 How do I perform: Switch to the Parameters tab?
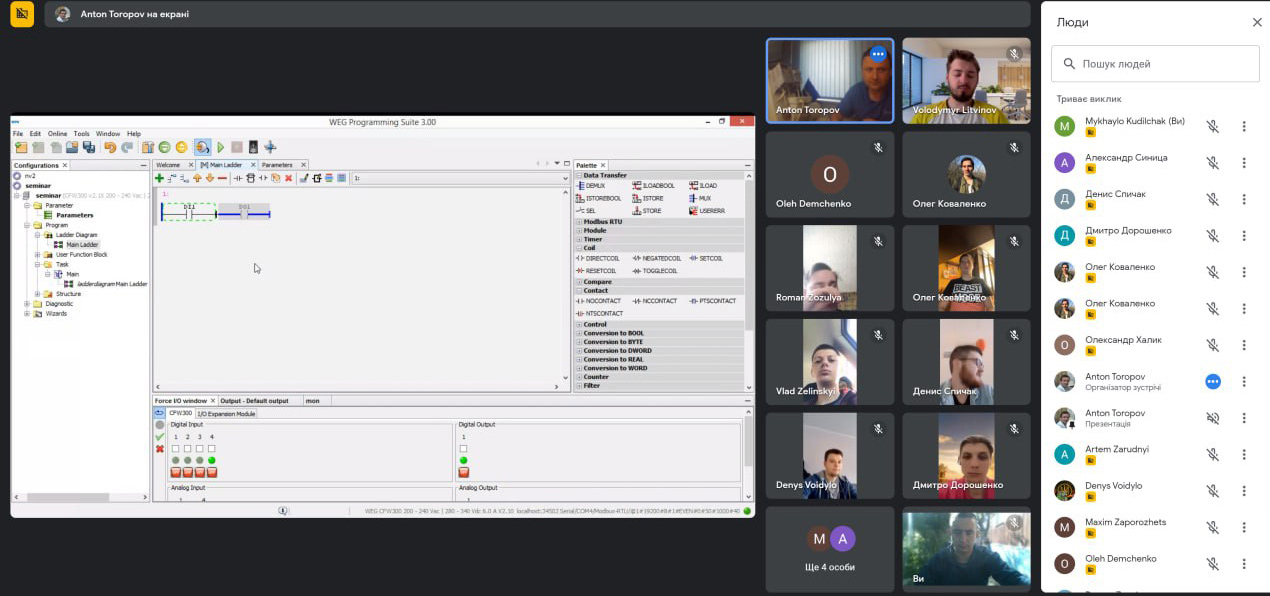pos(277,165)
